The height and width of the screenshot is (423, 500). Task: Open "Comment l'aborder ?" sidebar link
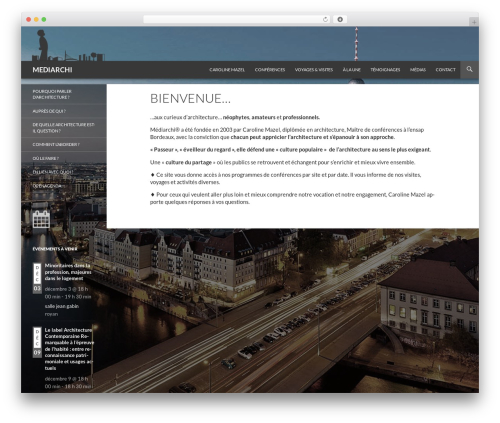(56, 144)
